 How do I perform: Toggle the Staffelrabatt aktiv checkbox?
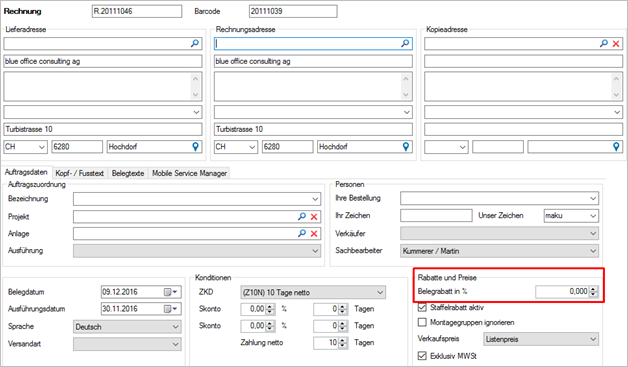pyautogui.click(x=422, y=307)
